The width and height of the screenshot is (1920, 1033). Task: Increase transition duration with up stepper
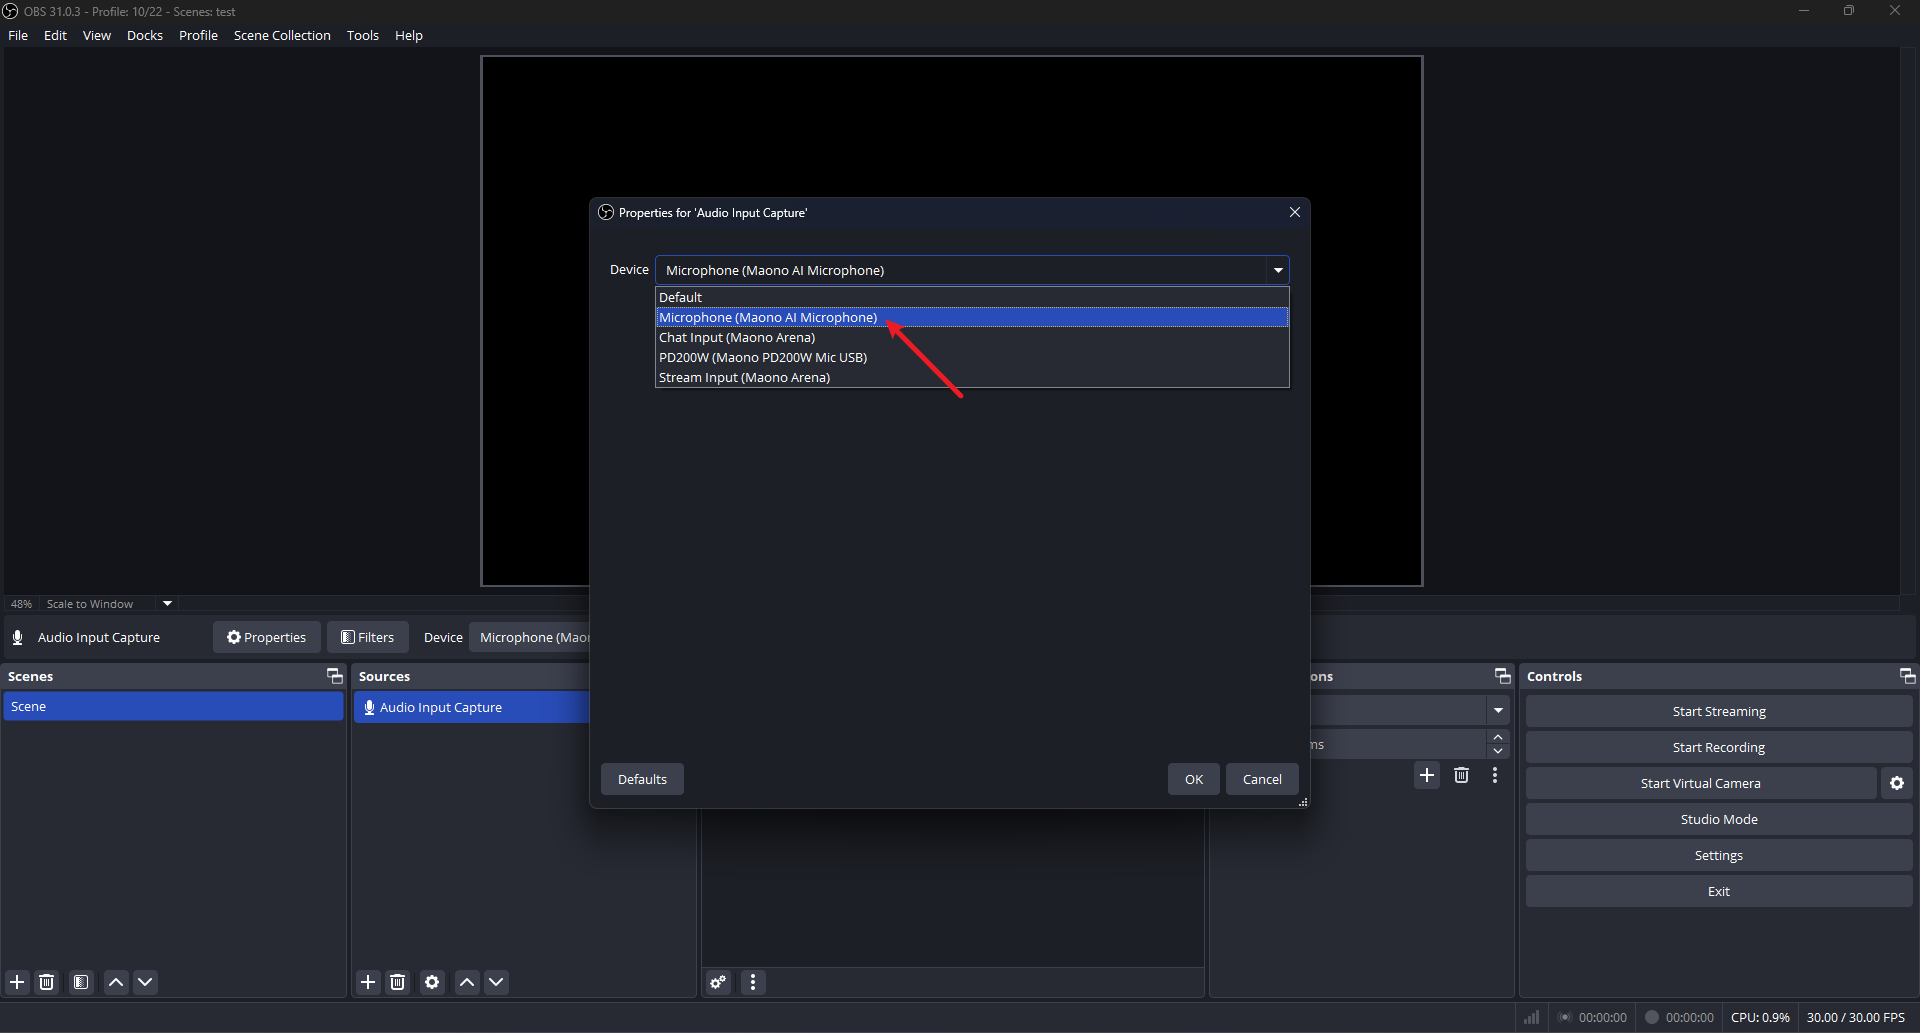[x=1498, y=737]
